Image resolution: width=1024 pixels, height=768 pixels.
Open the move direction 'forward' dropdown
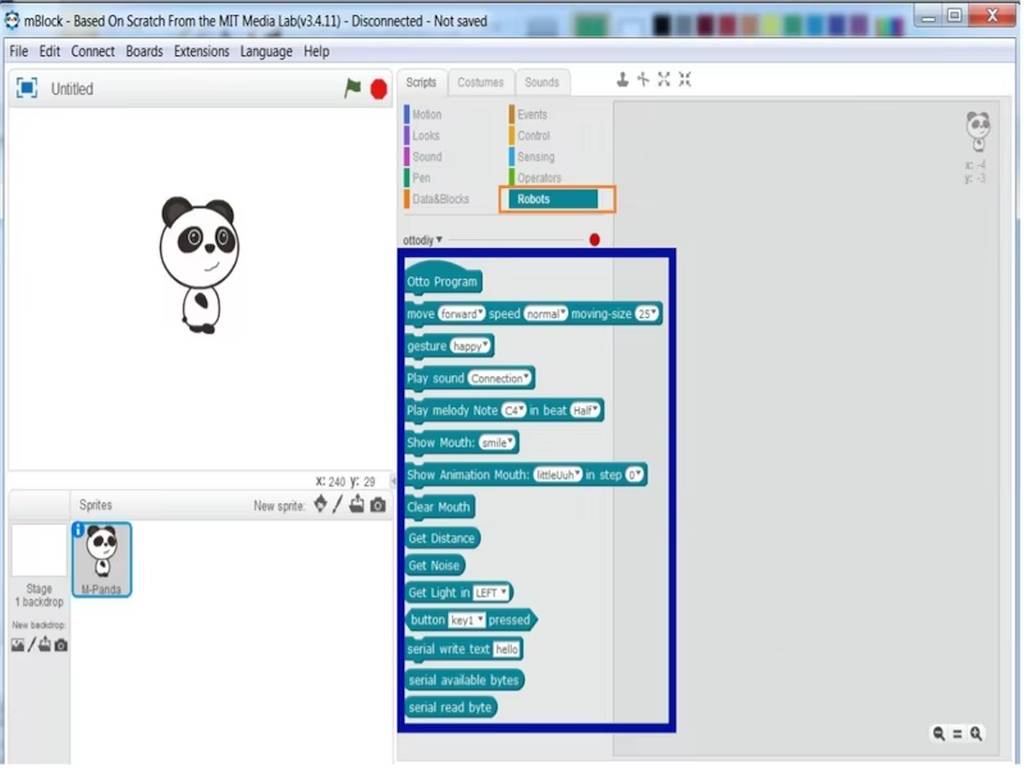(x=461, y=314)
